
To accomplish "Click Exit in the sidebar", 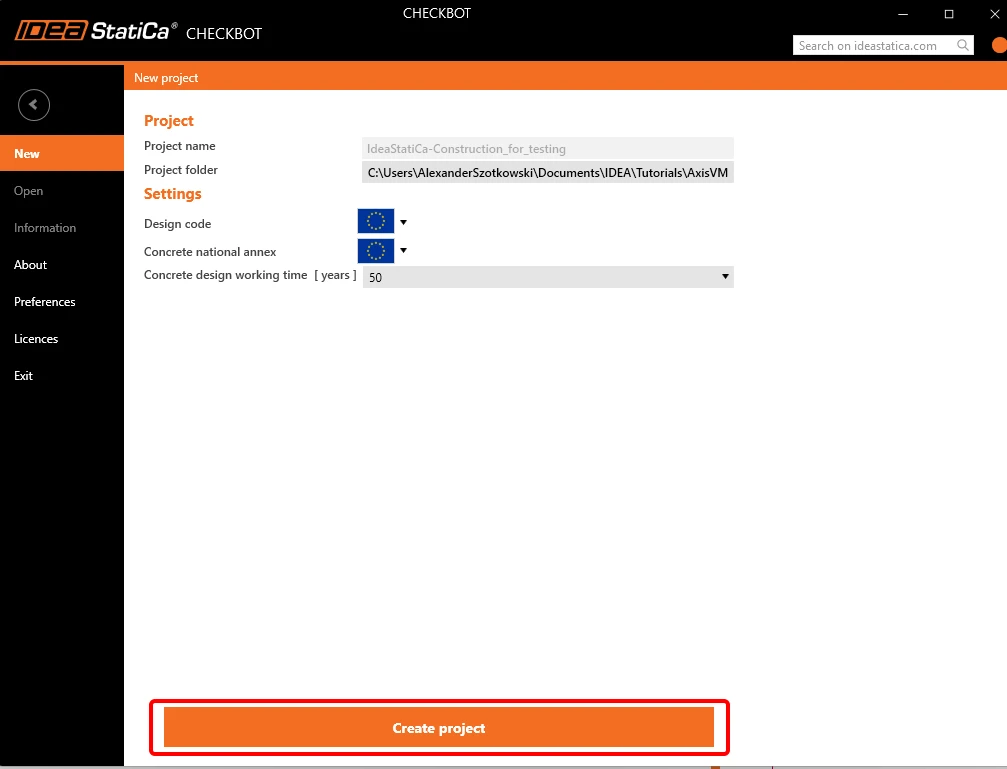I will [62, 376].
